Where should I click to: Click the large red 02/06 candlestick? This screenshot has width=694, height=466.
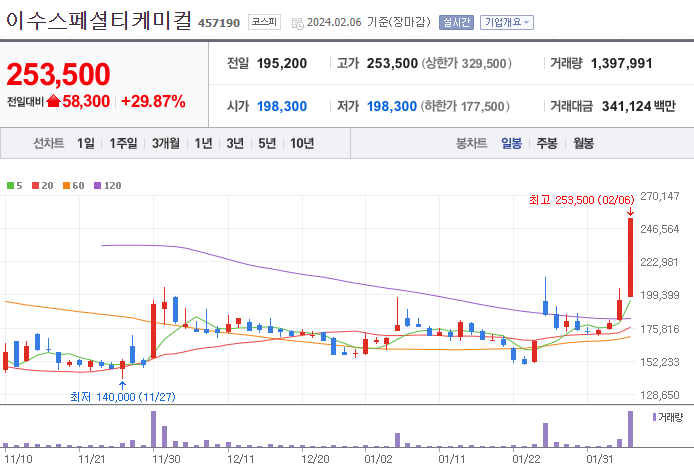pyautogui.click(x=630, y=257)
